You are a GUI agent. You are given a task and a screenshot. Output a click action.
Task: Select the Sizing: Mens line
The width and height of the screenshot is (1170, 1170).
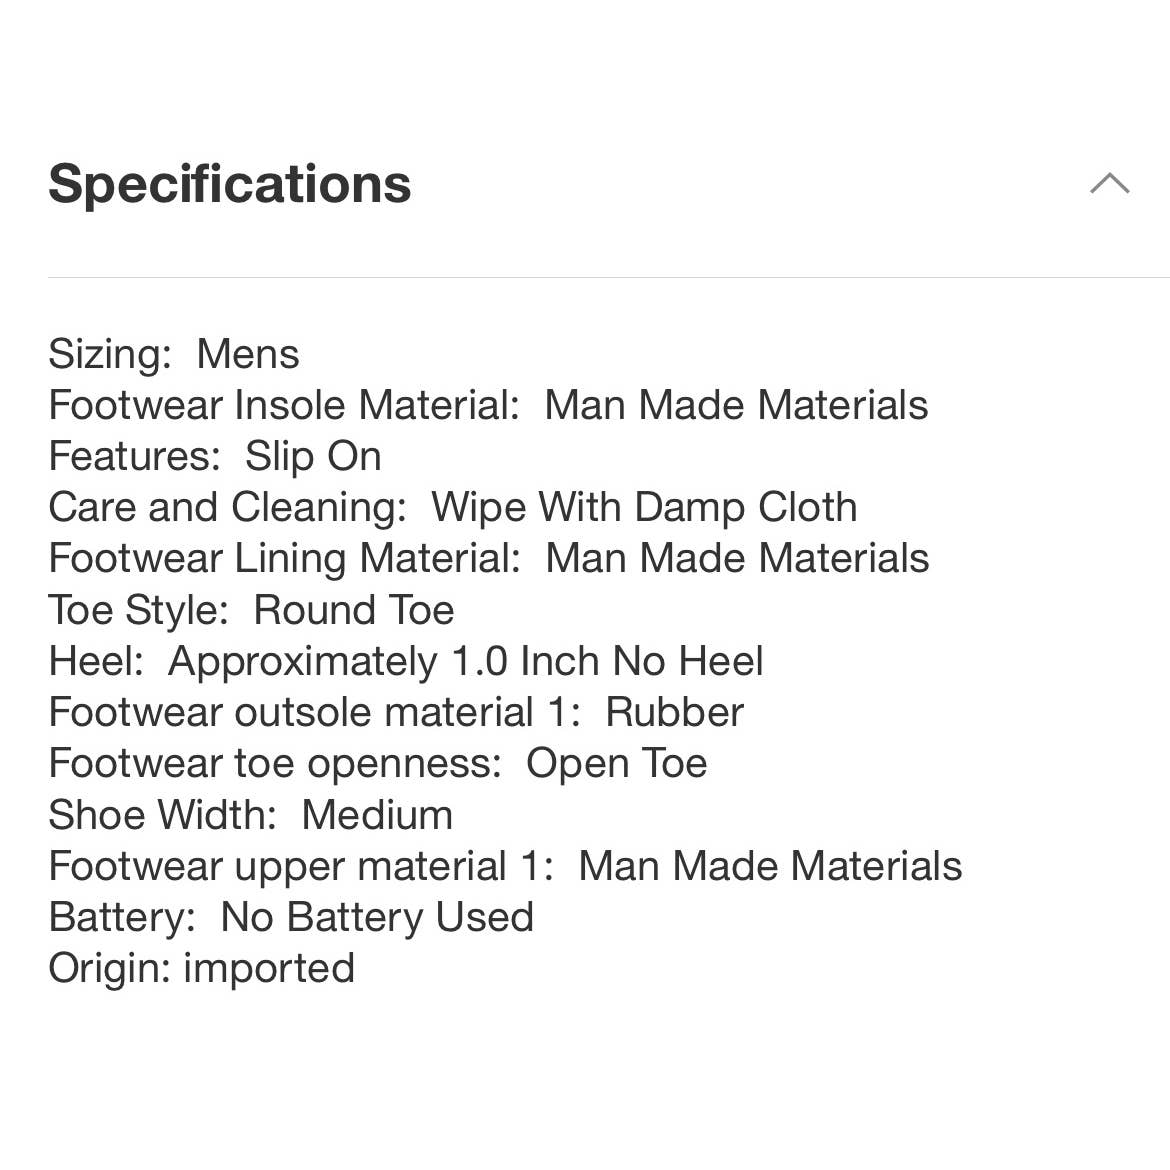click(x=174, y=354)
